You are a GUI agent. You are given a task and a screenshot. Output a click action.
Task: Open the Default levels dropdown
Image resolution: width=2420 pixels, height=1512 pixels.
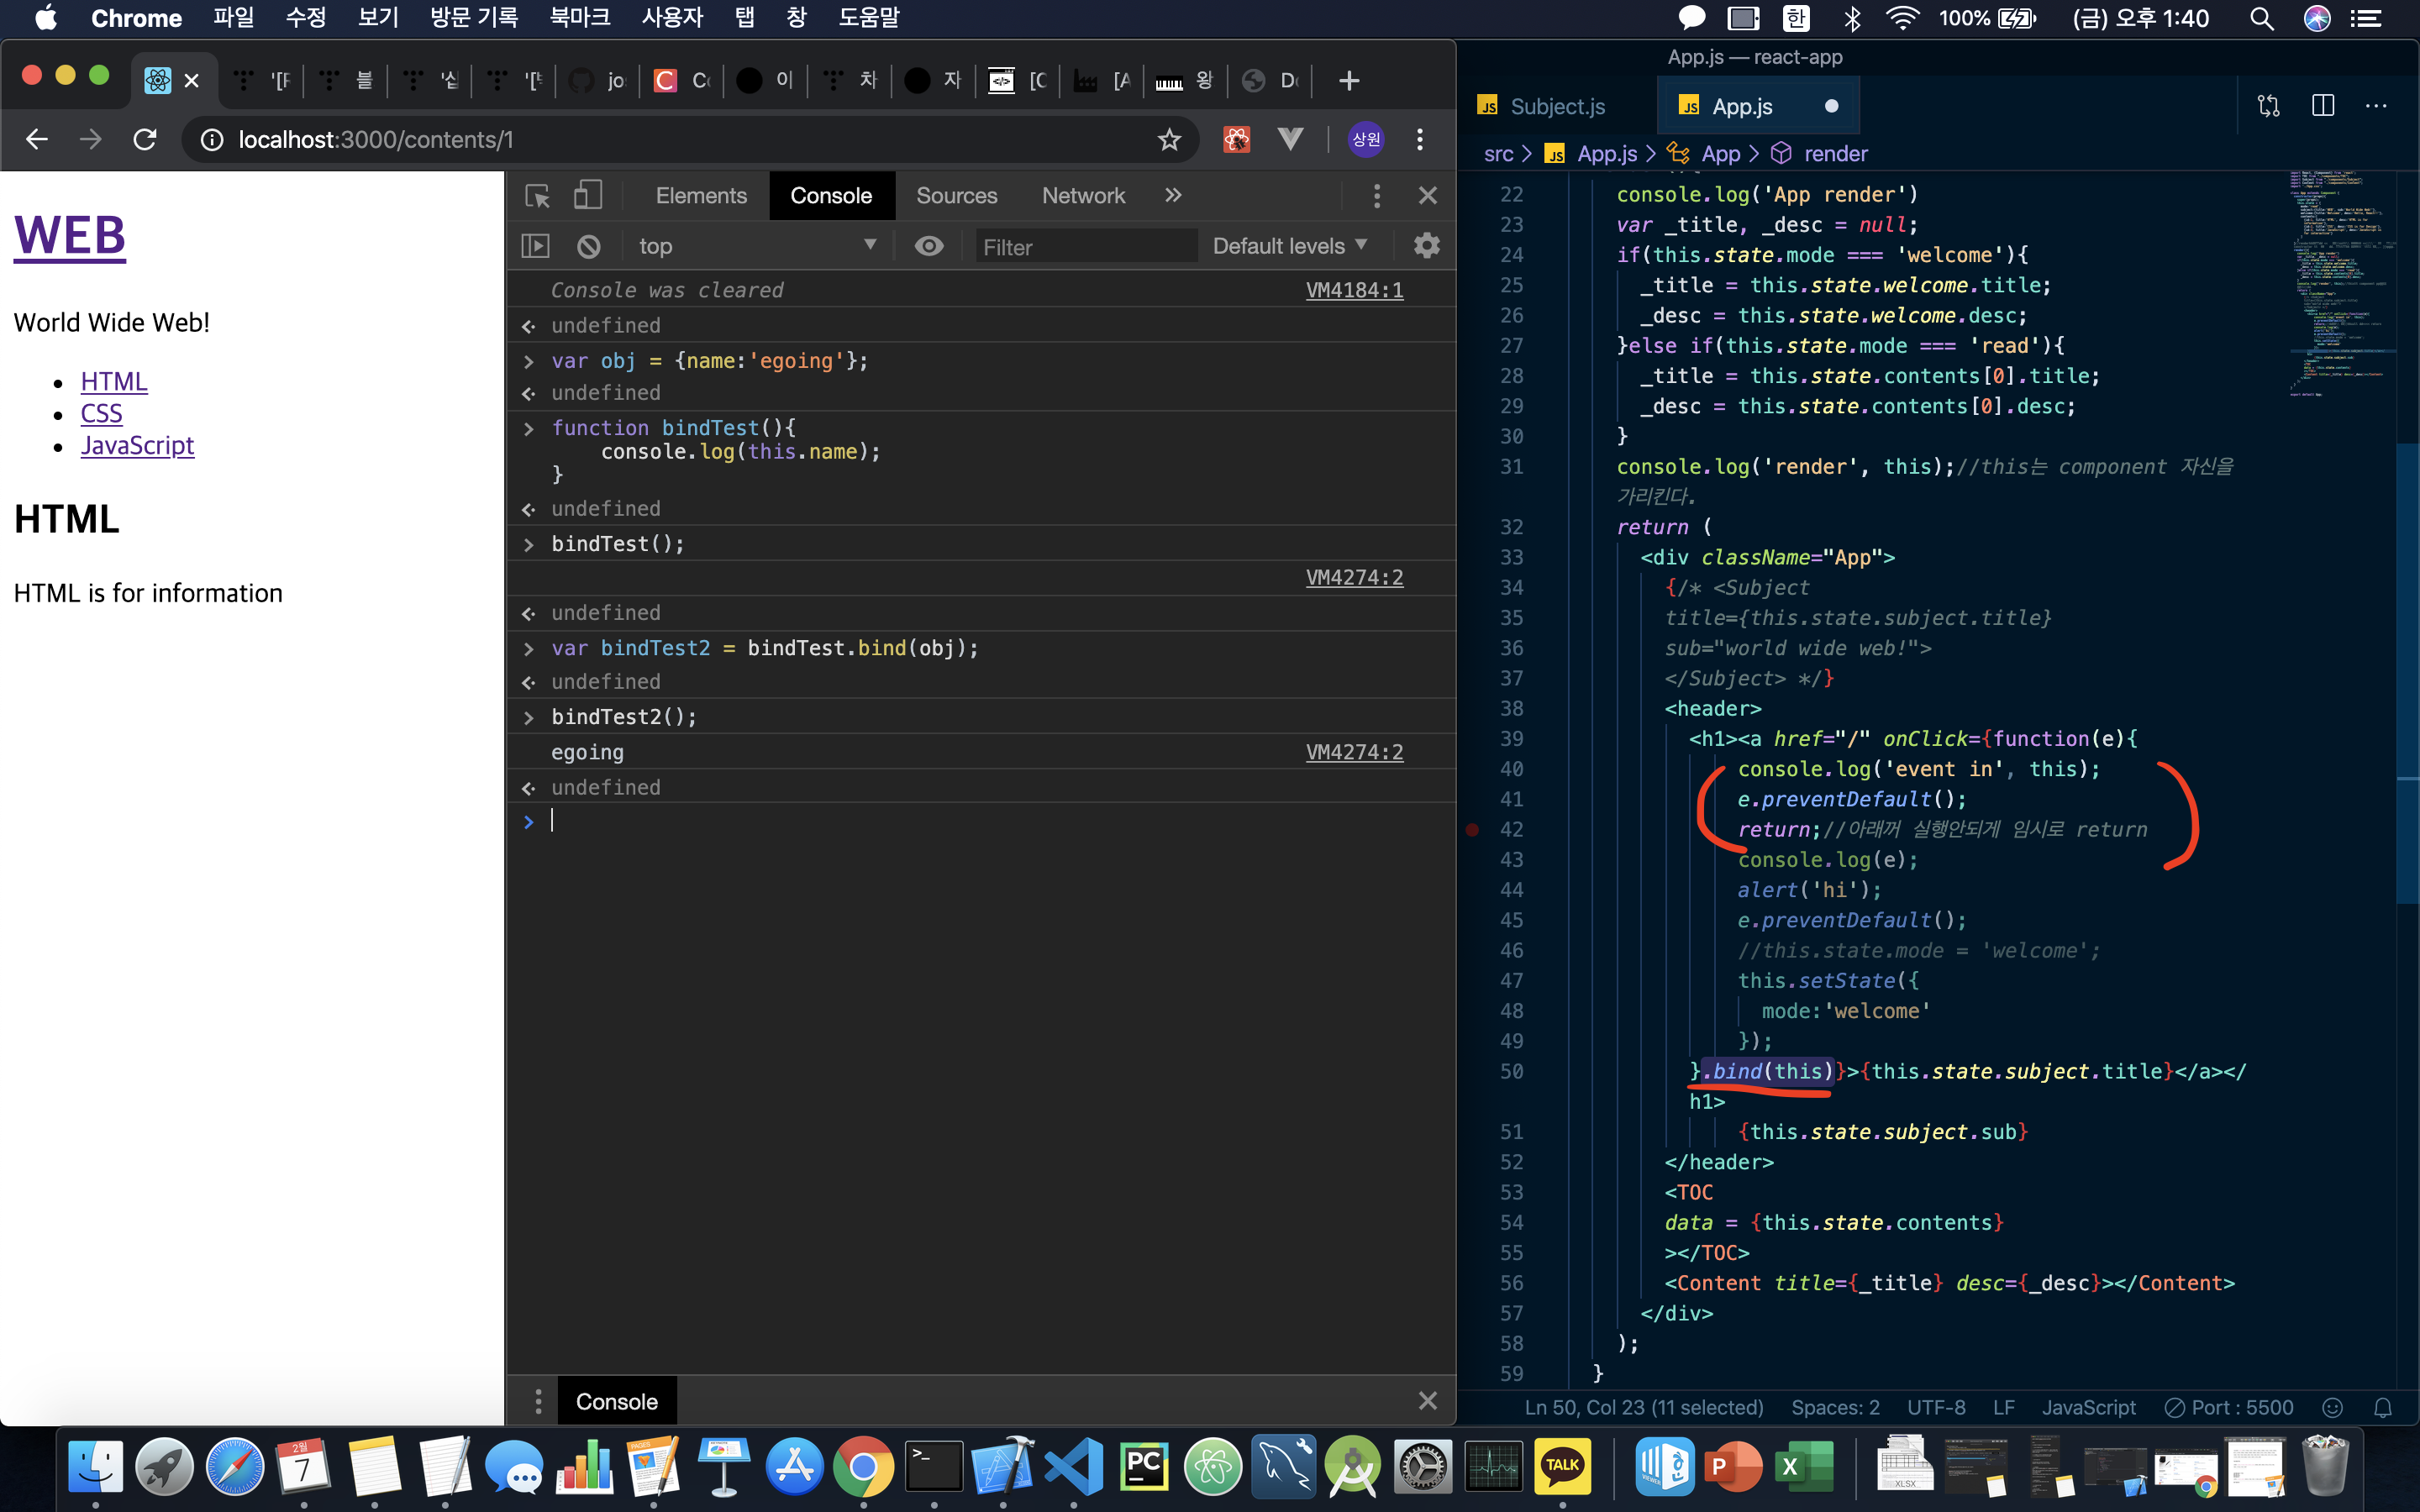point(1289,246)
